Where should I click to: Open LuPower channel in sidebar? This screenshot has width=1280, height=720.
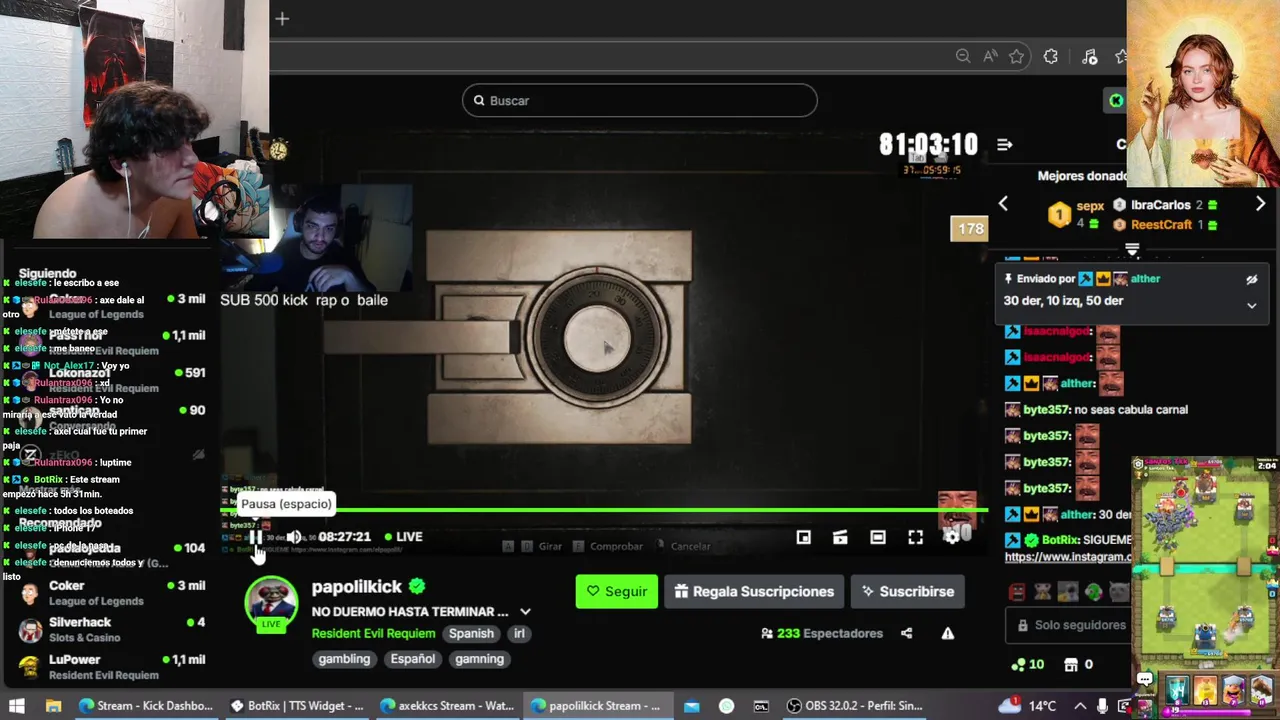(x=110, y=667)
